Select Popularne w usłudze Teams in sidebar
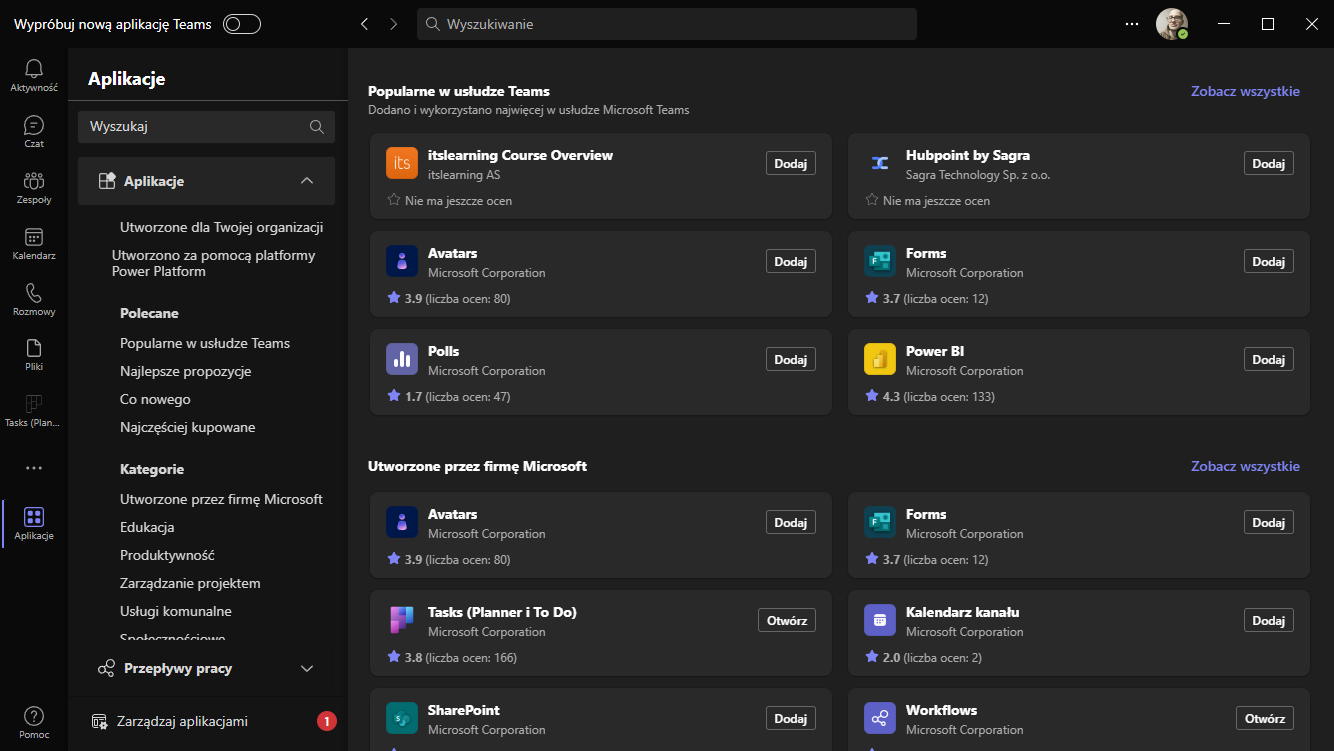Screen dimensions: 1334x751 click(205, 343)
